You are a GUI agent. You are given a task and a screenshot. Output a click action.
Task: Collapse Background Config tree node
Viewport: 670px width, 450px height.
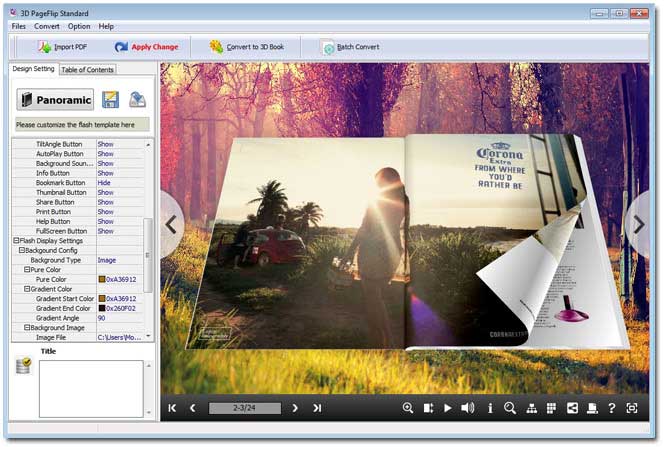(x=21, y=250)
